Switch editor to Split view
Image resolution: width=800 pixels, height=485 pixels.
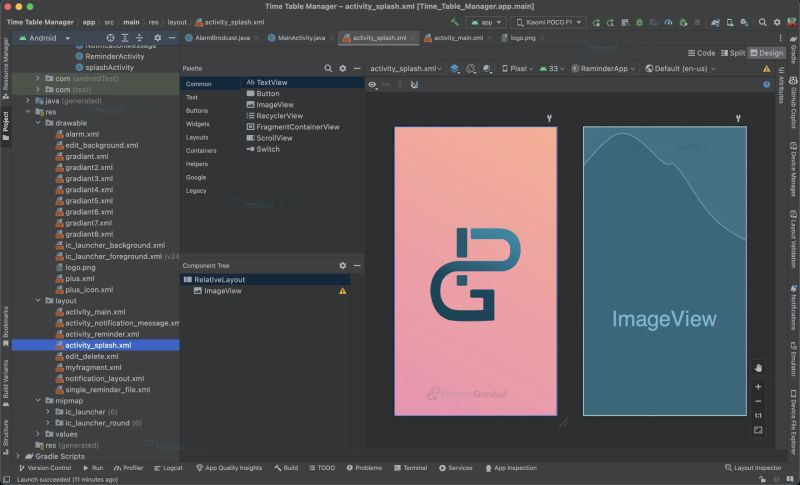tap(733, 53)
